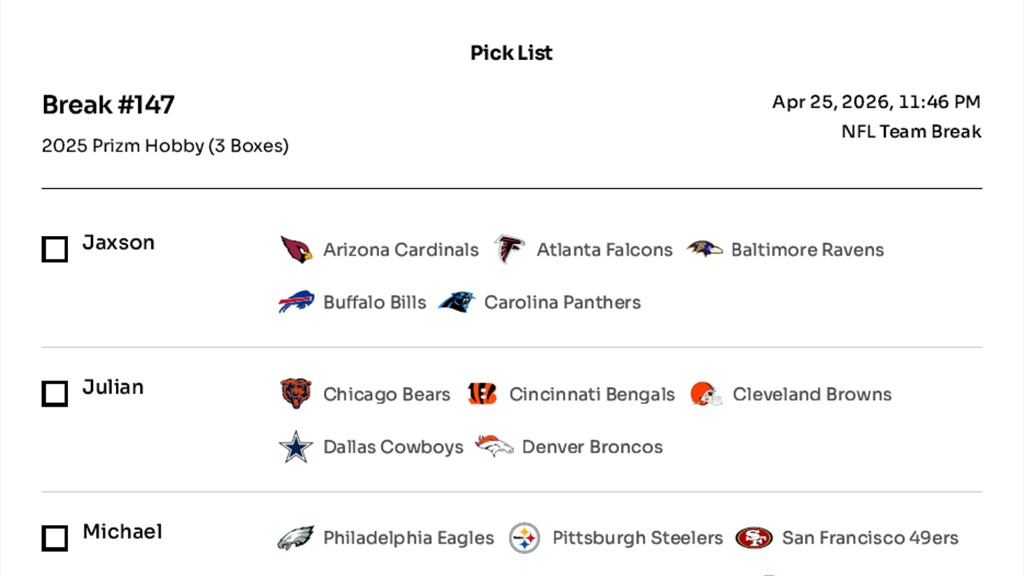
Task: Click the Buffalo Bills logo
Action: click(x=296, y=302)
